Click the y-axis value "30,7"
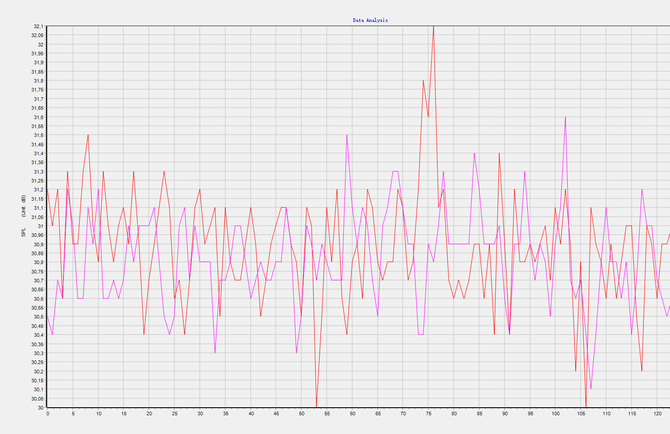Image resolution: width=670 pixels, height=434 pixels. (x=38, y=281)
